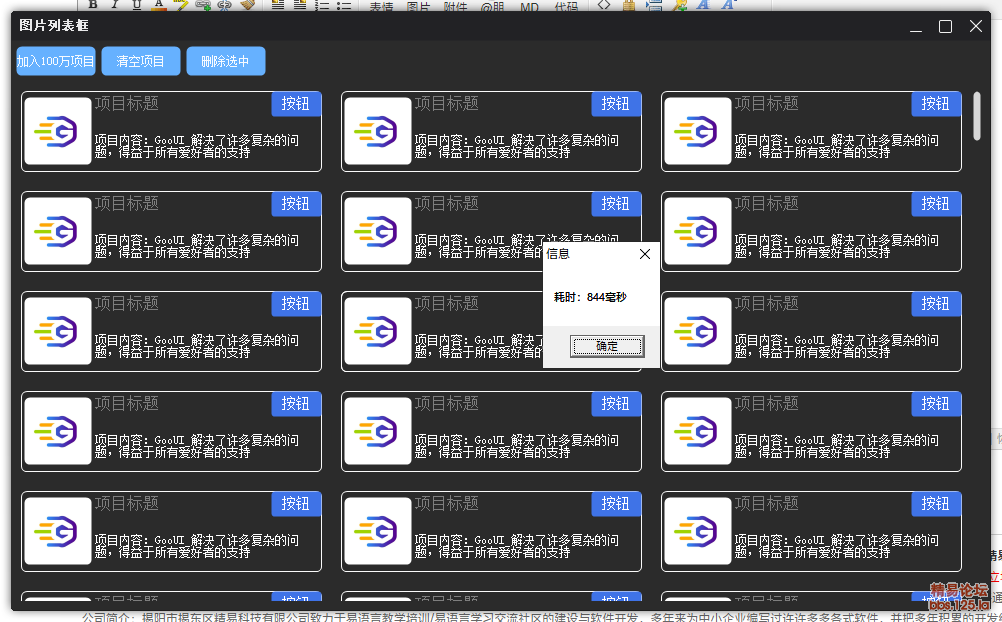Viewport: 1002px width, 622px height.
Task: Open the GooUI logo in fifth-row left card
Action: coord(58,531)
